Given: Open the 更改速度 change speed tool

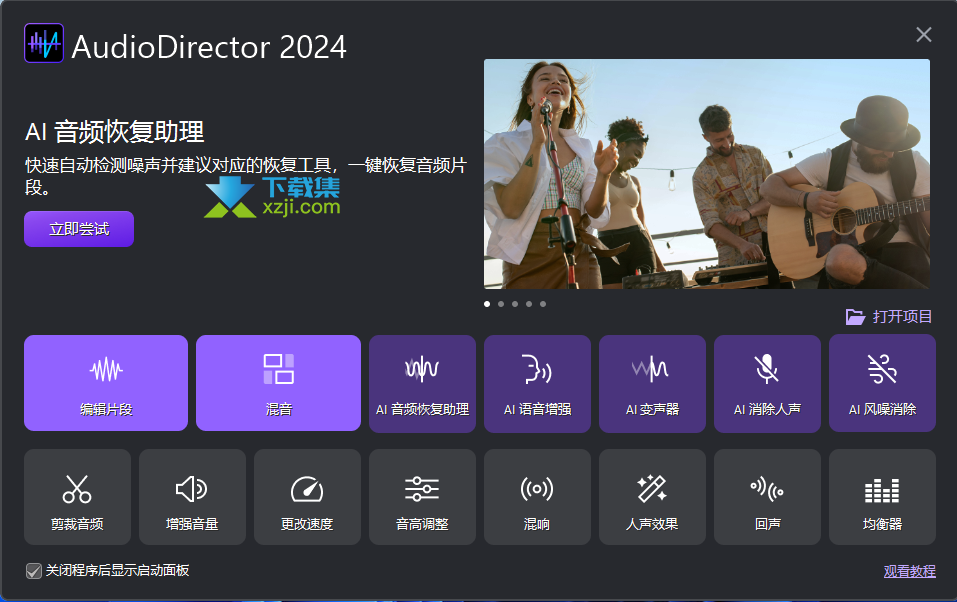Looking at the screenshot, I should coord(307,497).
